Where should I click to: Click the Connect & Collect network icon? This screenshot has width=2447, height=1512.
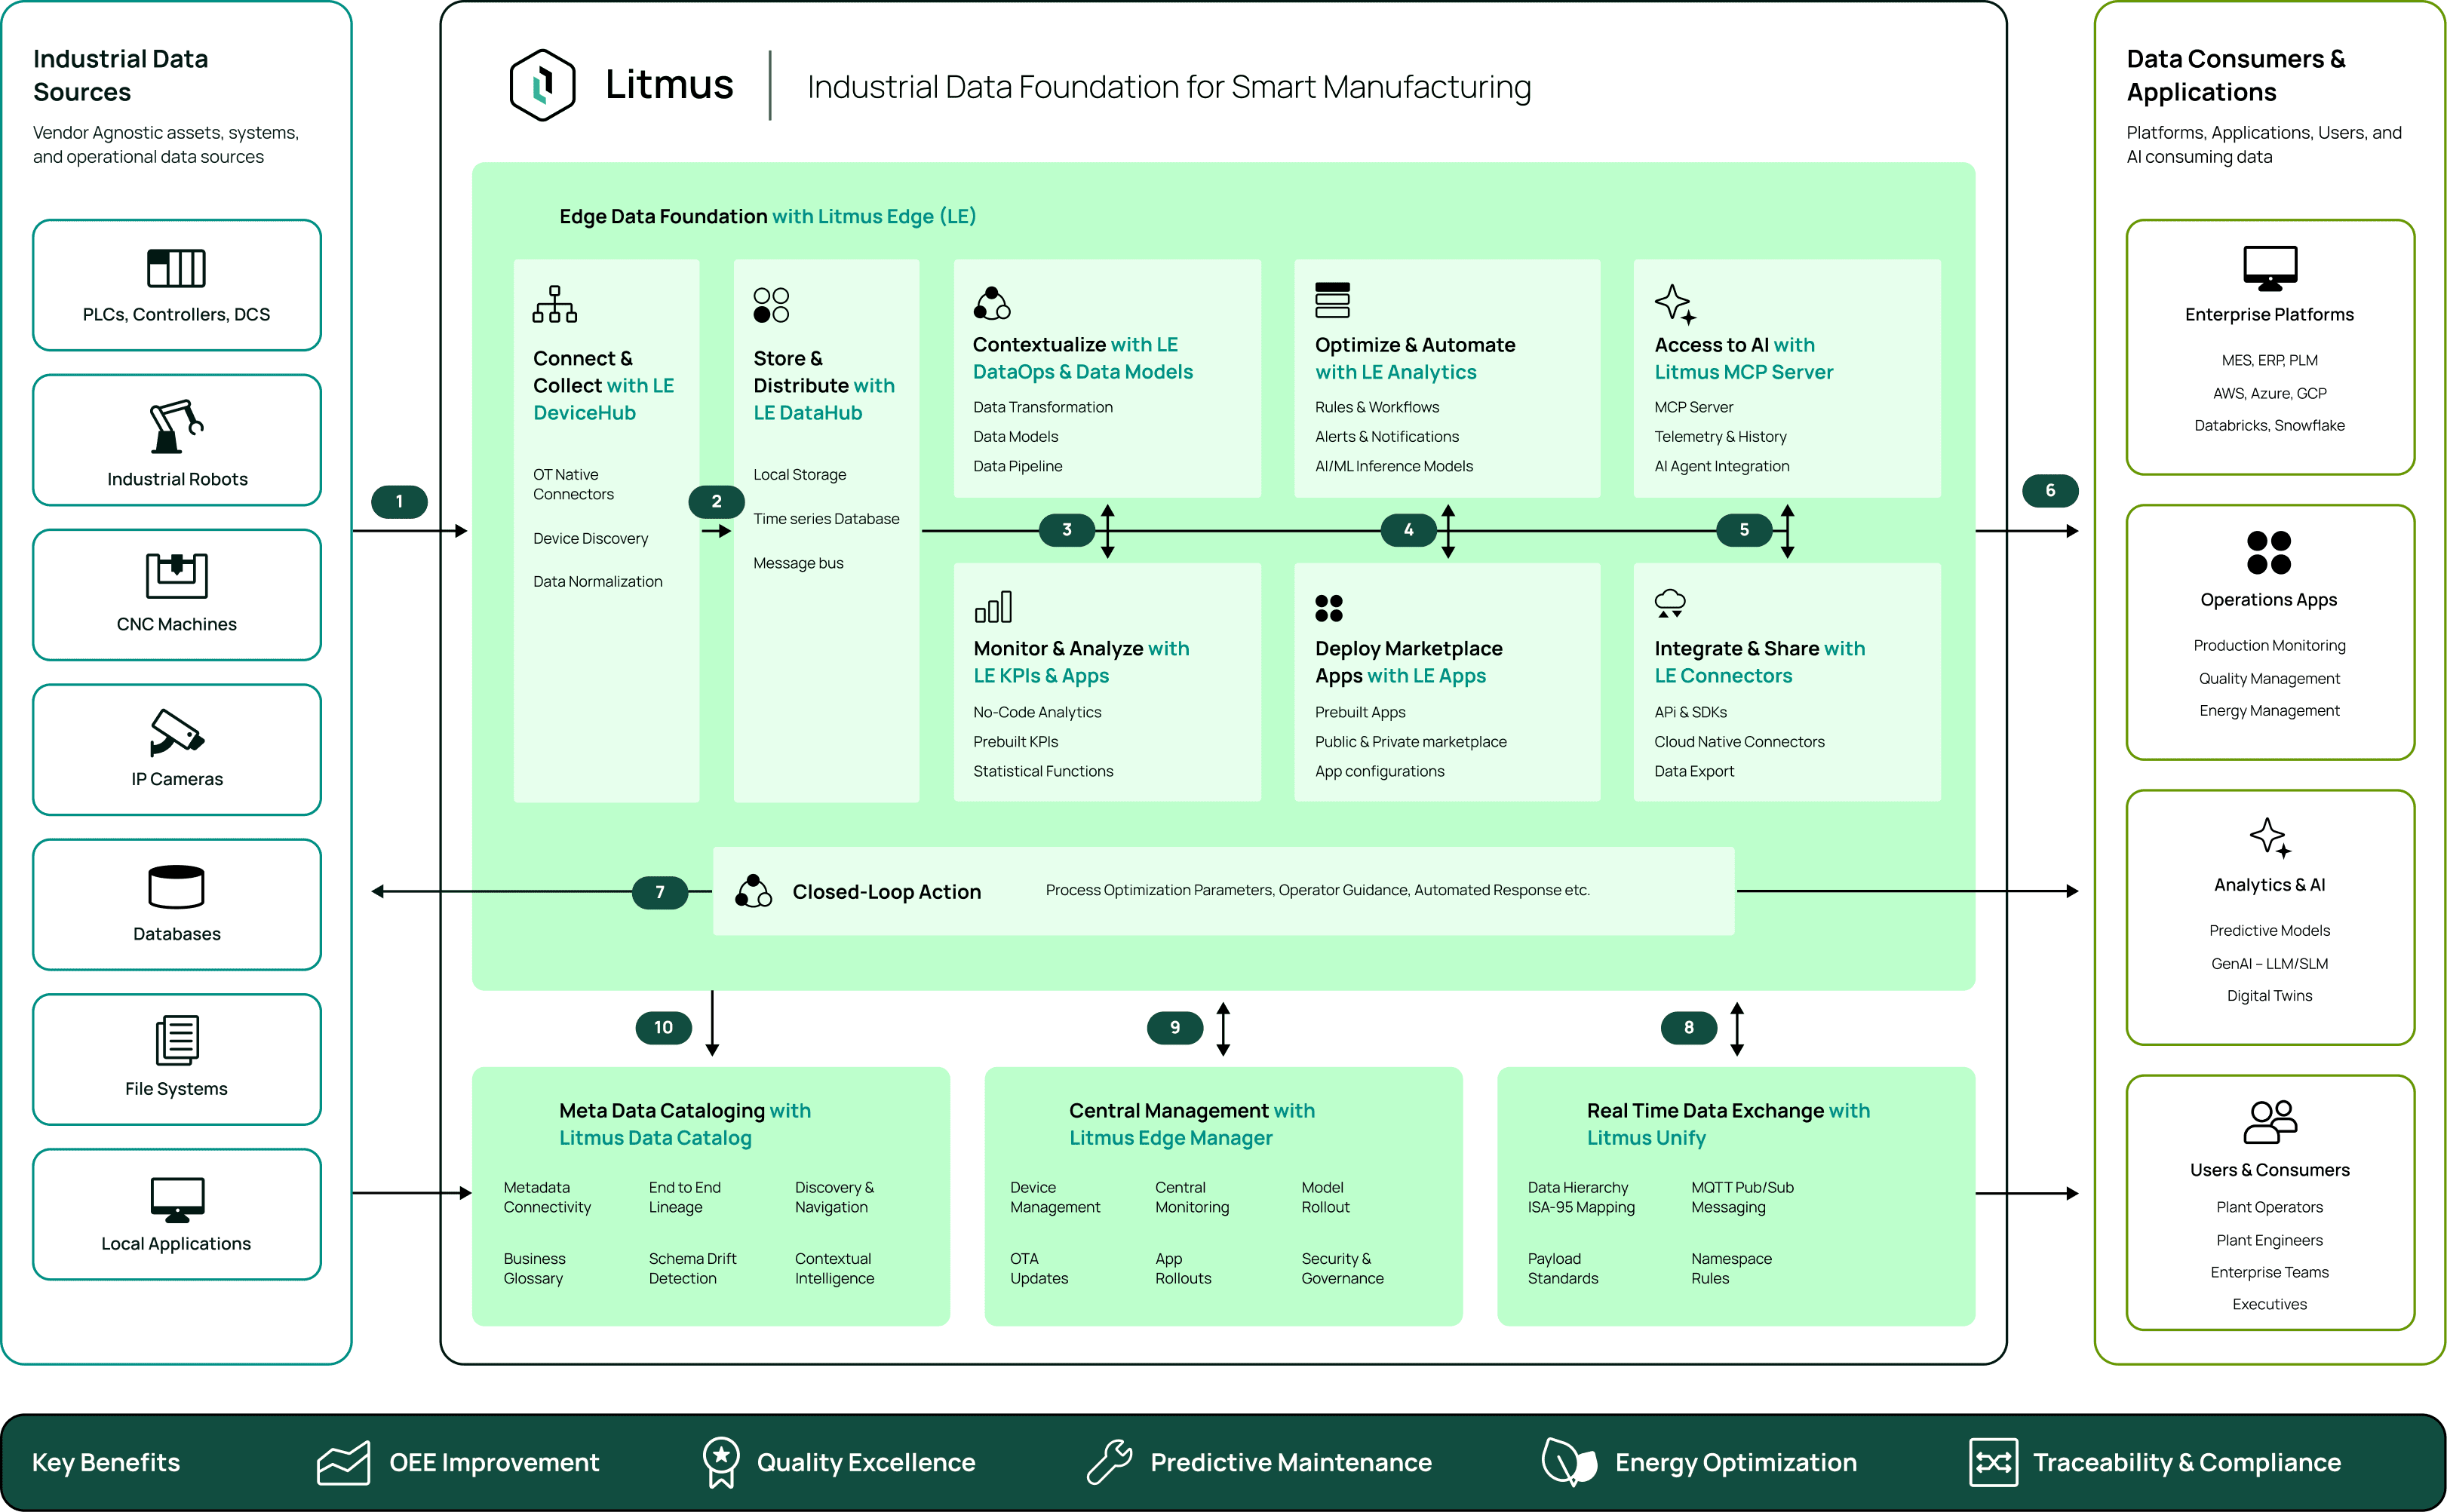pos(555,304)
